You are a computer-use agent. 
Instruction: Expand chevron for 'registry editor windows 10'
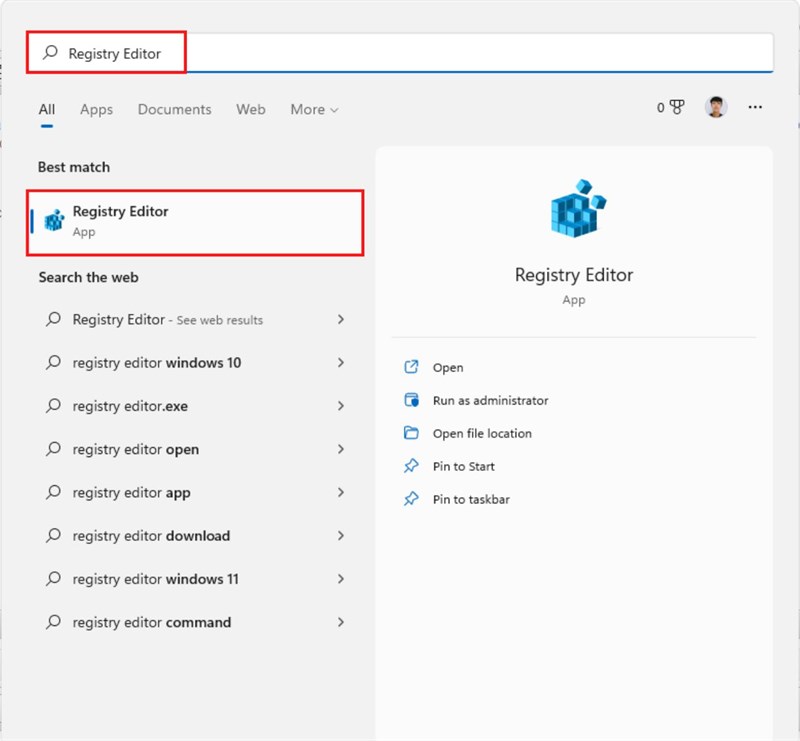[x=341, y=362]
